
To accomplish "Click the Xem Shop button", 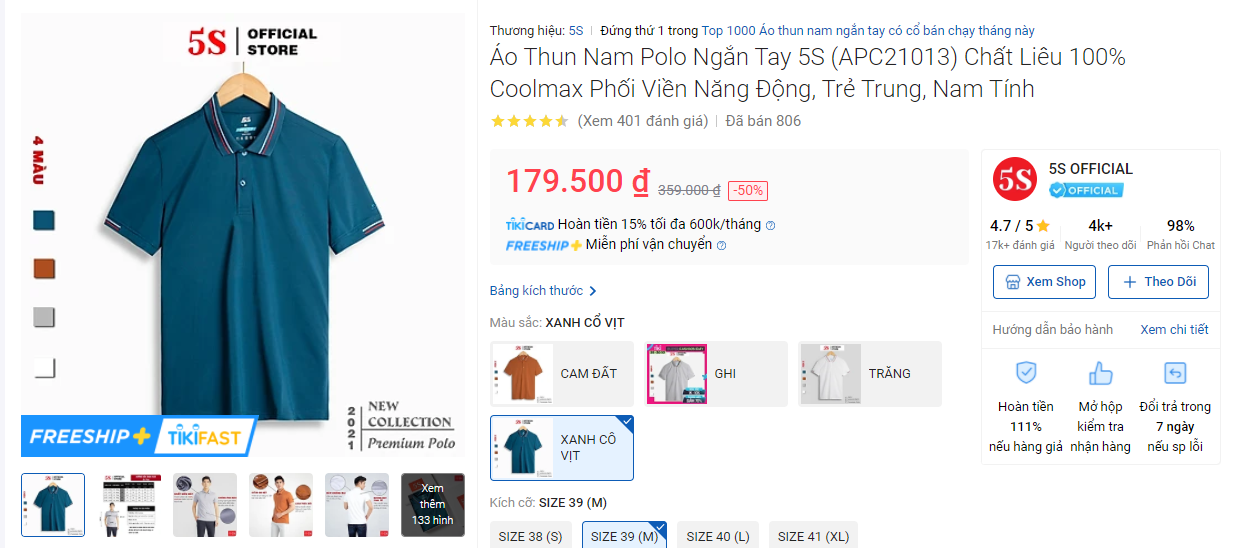I will pyautogui.click(x=1045, y=282).
